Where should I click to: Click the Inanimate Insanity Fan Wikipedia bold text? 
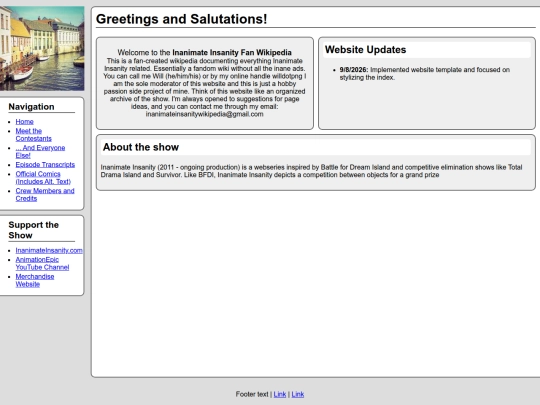coord(232,53)
